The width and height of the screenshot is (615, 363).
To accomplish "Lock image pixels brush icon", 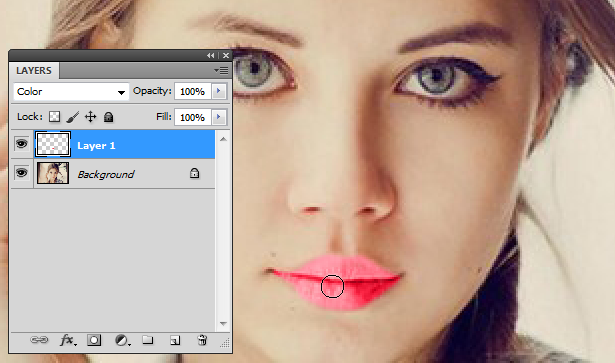I will (x=73, y=117).
